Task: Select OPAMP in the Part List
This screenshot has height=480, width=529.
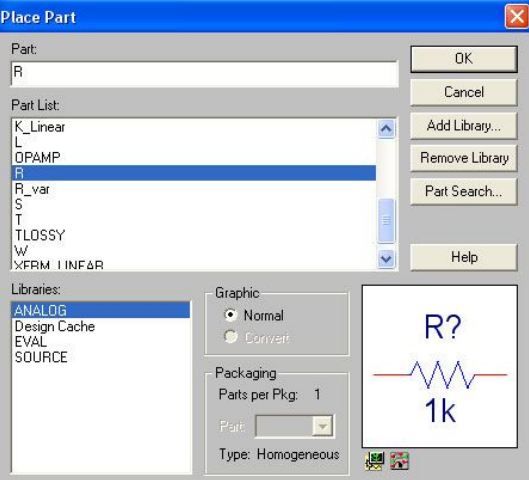Action: [194, 158]
